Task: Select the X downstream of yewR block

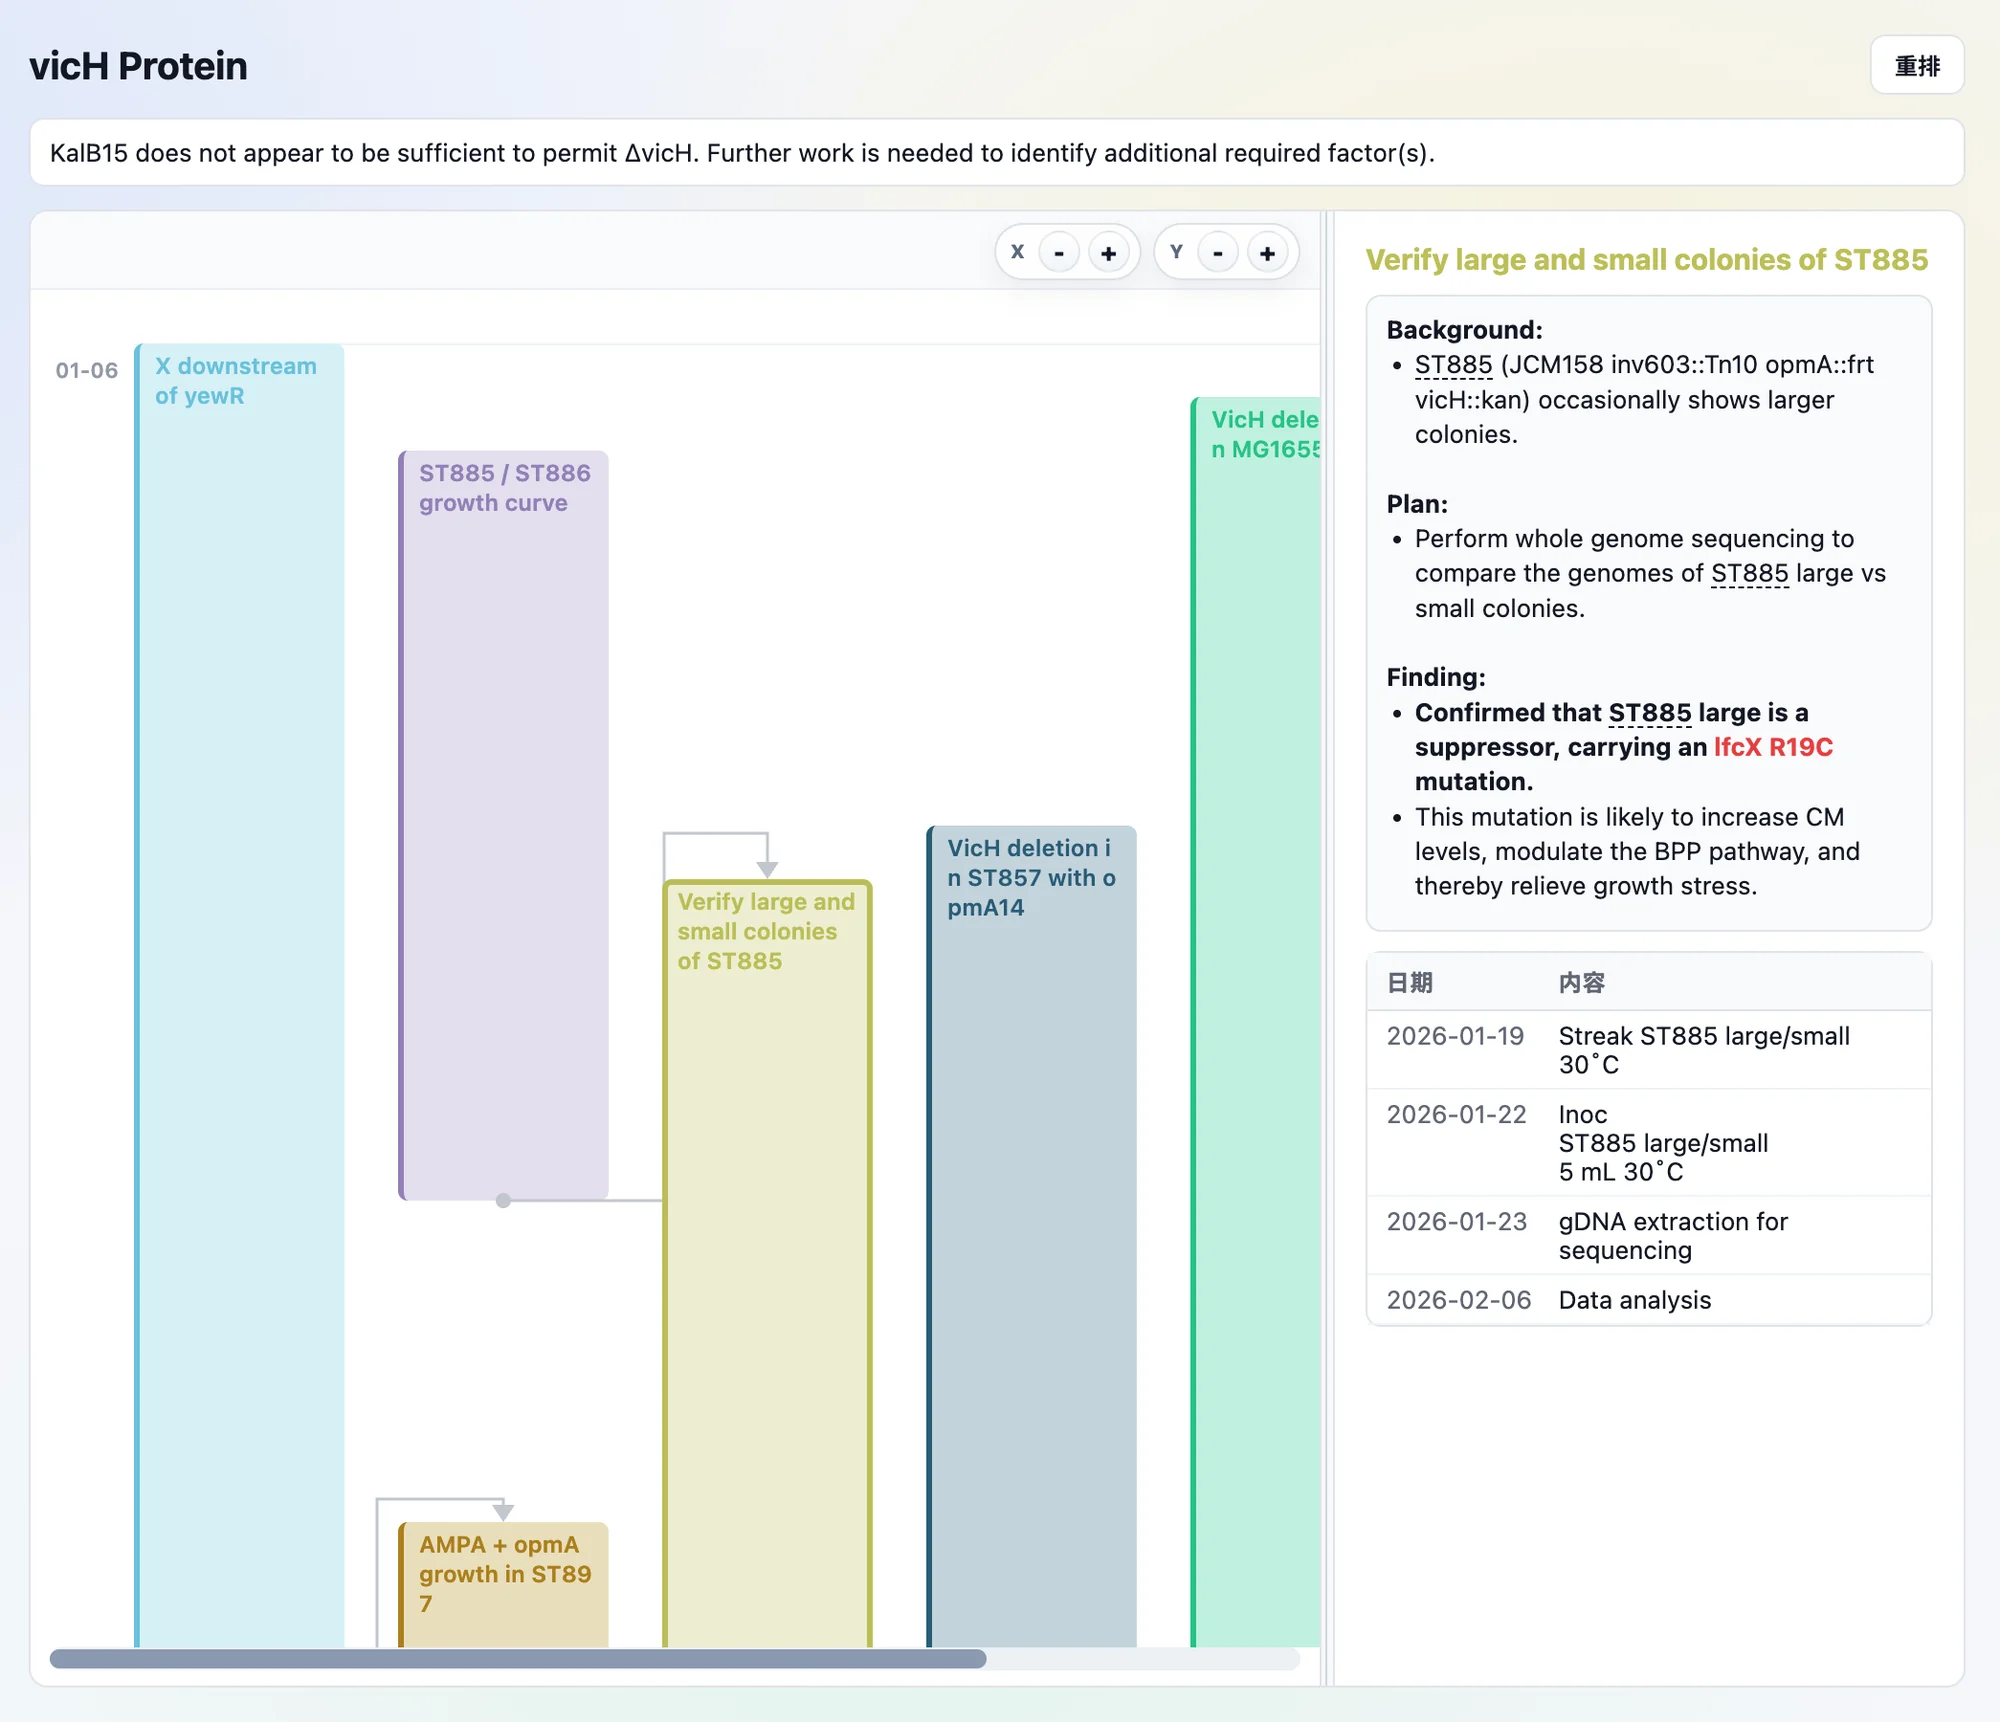Action: coord(239,994)
